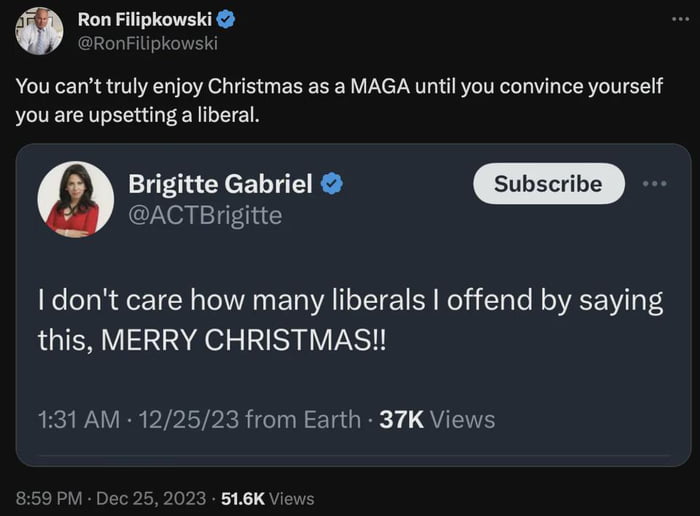Open the @RonFilipkowski handle link
This screenshot has height=516, width=700.
[x=147, y=43]
